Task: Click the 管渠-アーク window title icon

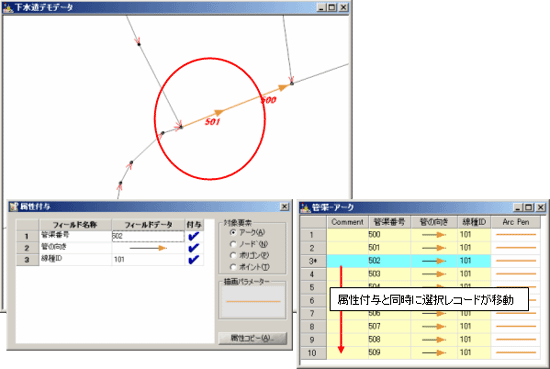Action: [305, 208]
